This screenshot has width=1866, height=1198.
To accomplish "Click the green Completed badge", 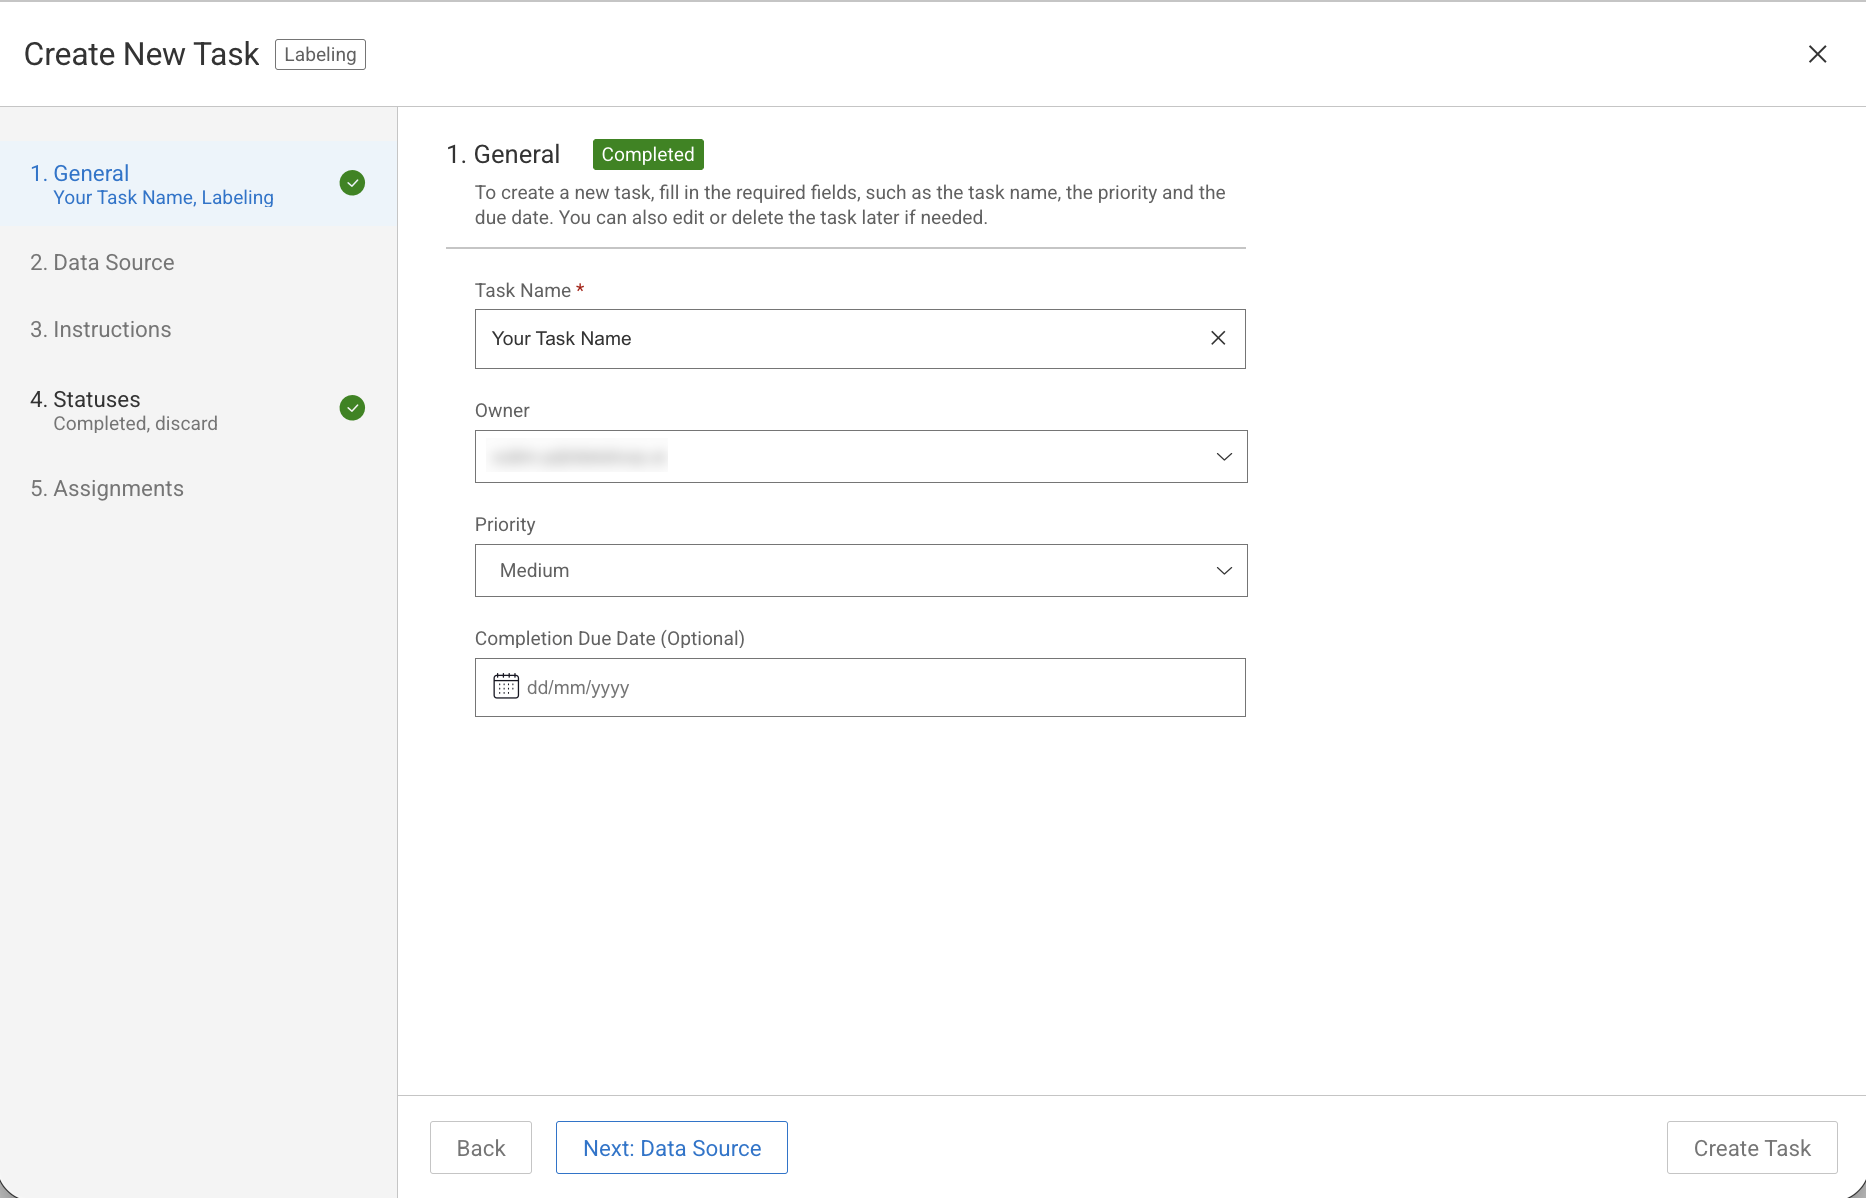I will pyautogui.click(x=648, y=154).
